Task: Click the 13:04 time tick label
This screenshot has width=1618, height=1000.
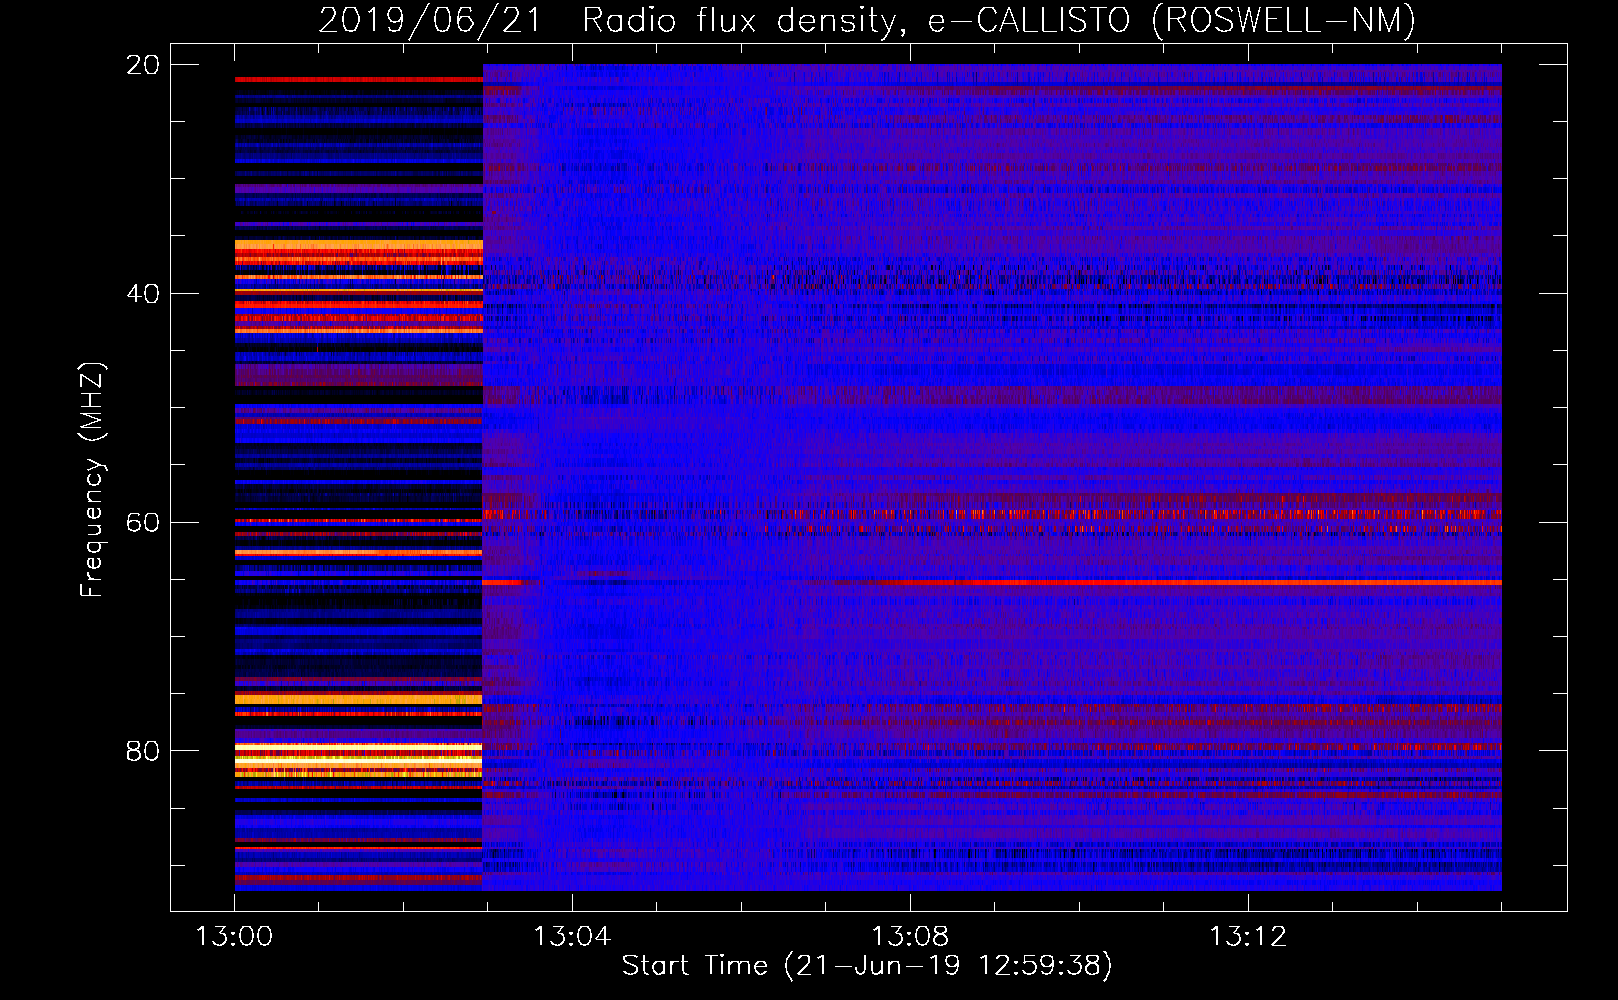Action: point(572,937)
